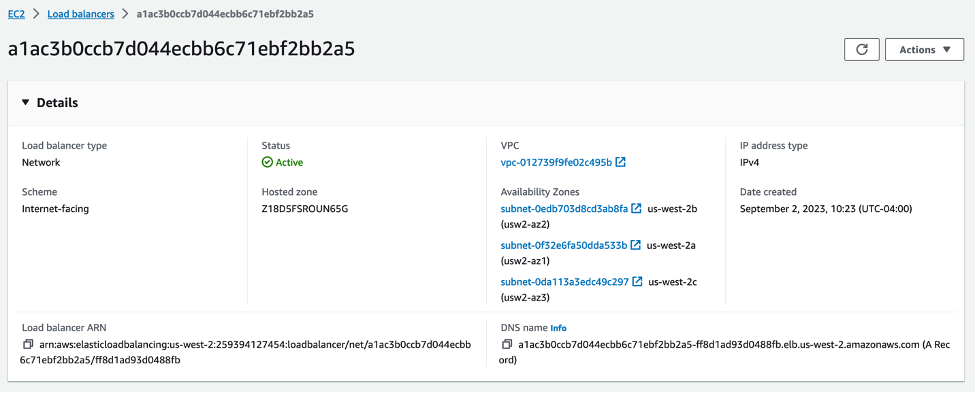977x393 pixels.
Task: Open subnet-0da113a3edc49c297 link
Action: tap(565, 282)
